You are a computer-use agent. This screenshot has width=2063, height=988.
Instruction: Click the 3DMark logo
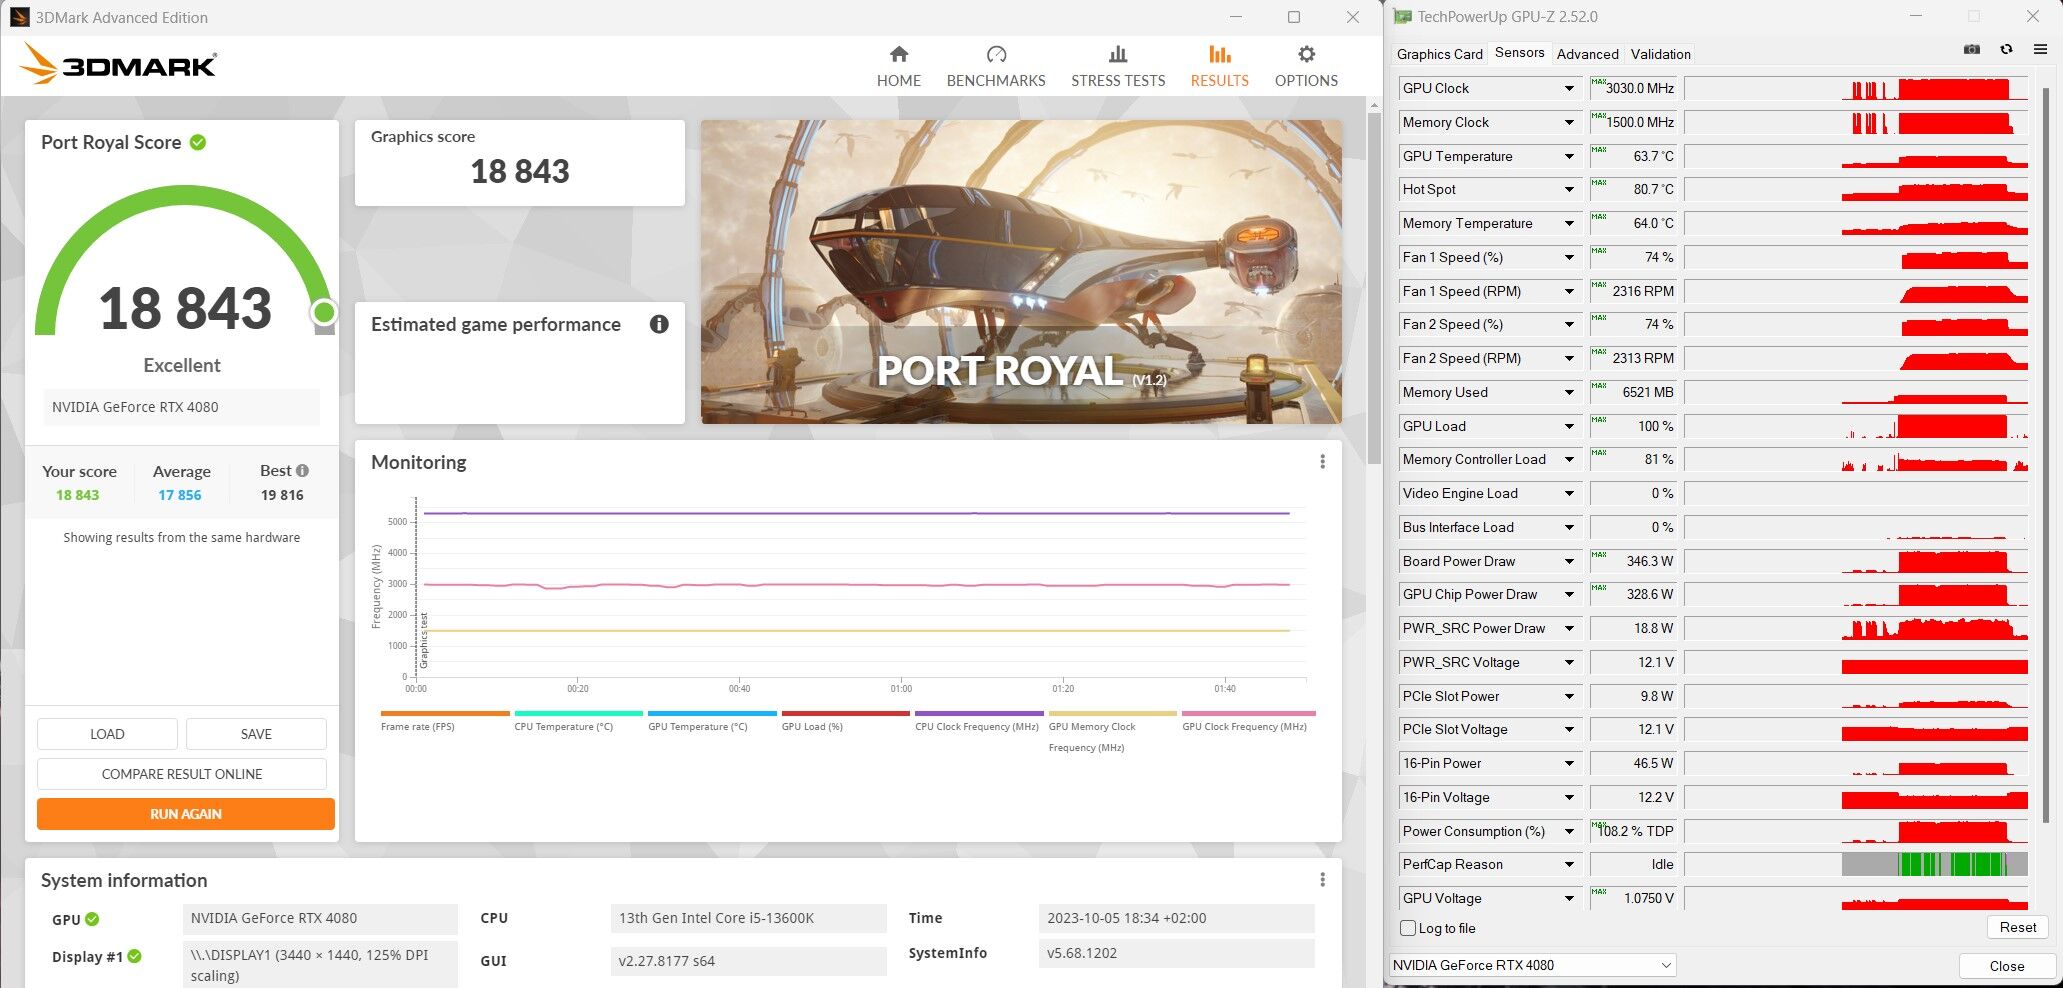pos(118,64)
